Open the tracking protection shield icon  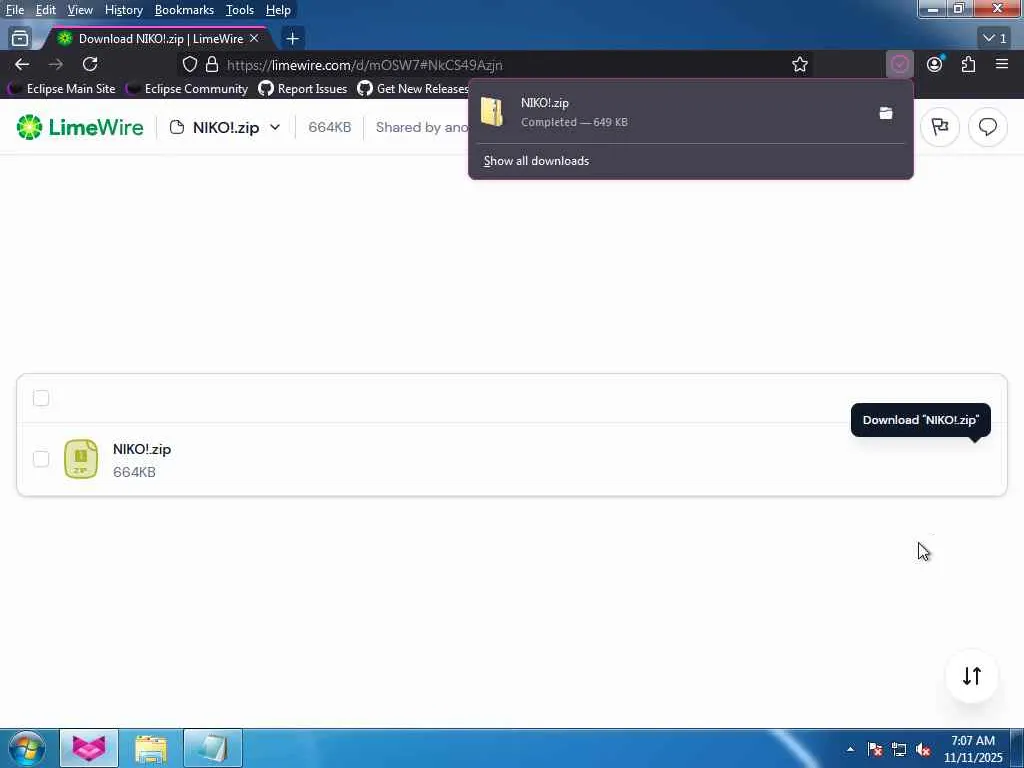pos(189,64)
